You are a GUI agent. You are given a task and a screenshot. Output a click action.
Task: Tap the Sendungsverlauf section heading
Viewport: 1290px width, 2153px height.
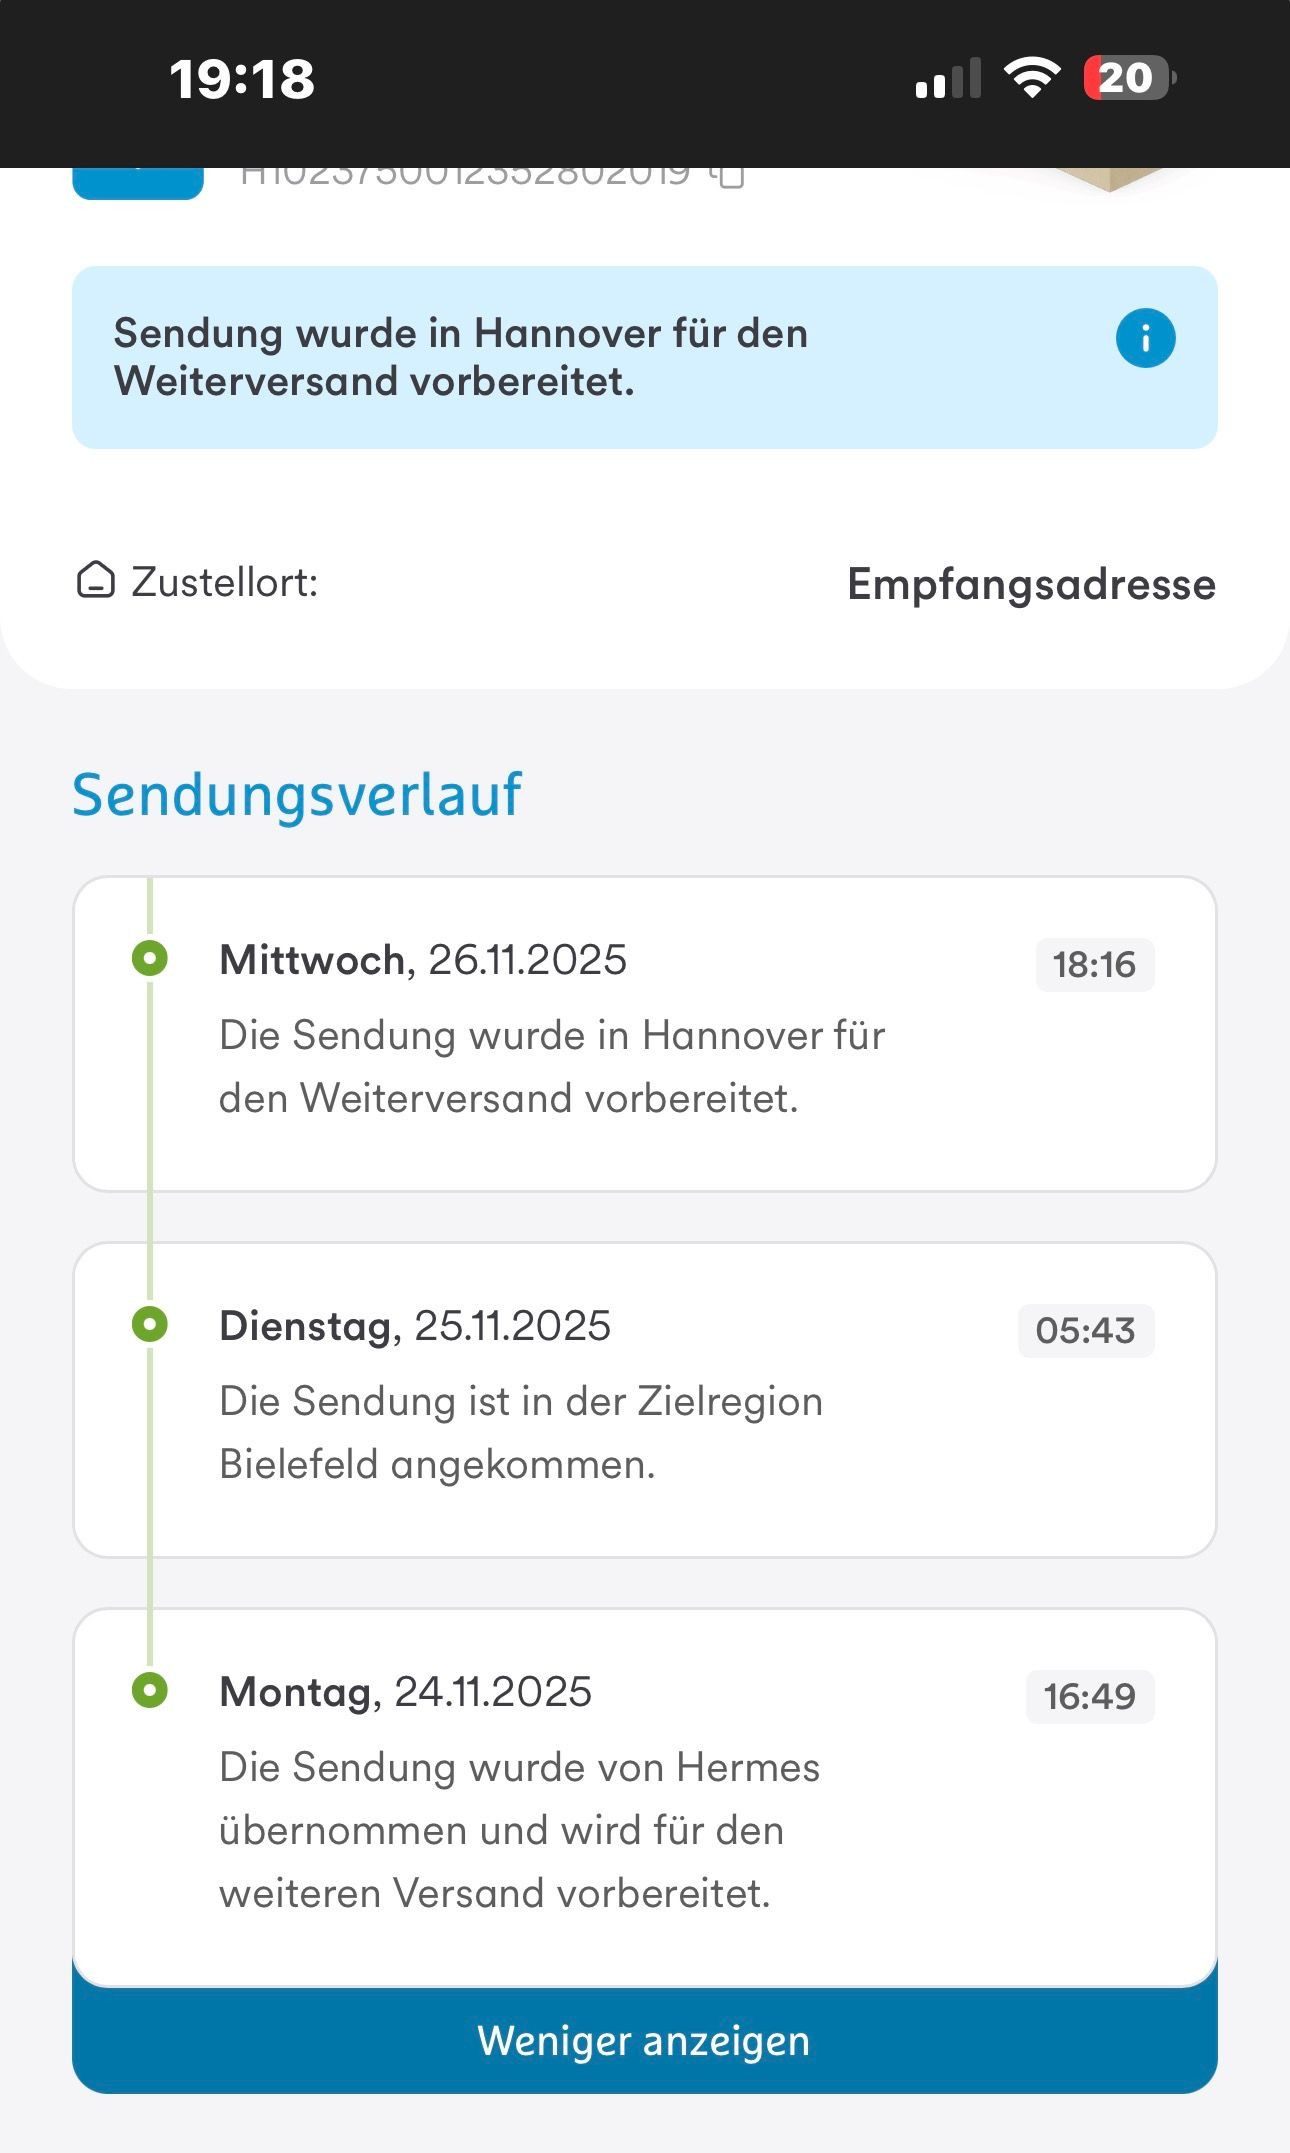(297, 795)
